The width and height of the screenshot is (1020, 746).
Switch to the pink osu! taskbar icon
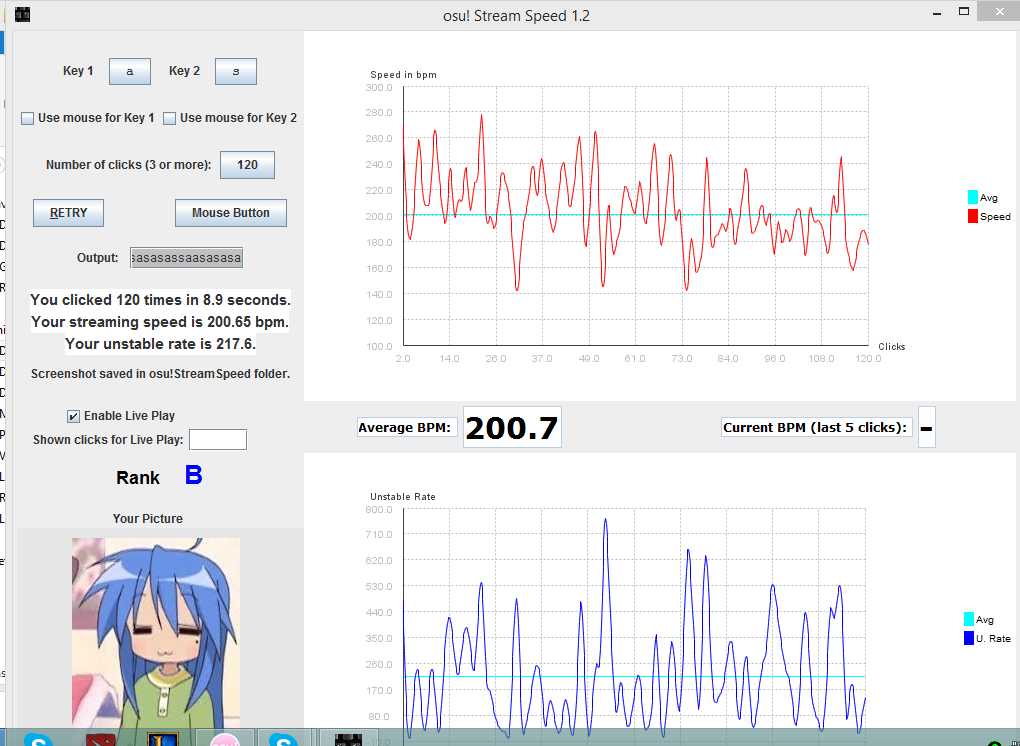click(x=224, y=739)
